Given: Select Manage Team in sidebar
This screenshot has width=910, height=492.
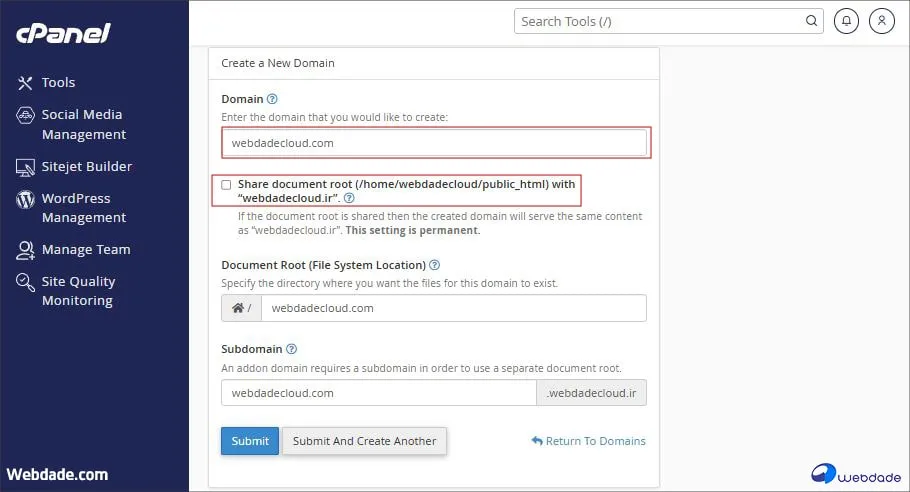Looking at the screenshot, I should 85,250.
